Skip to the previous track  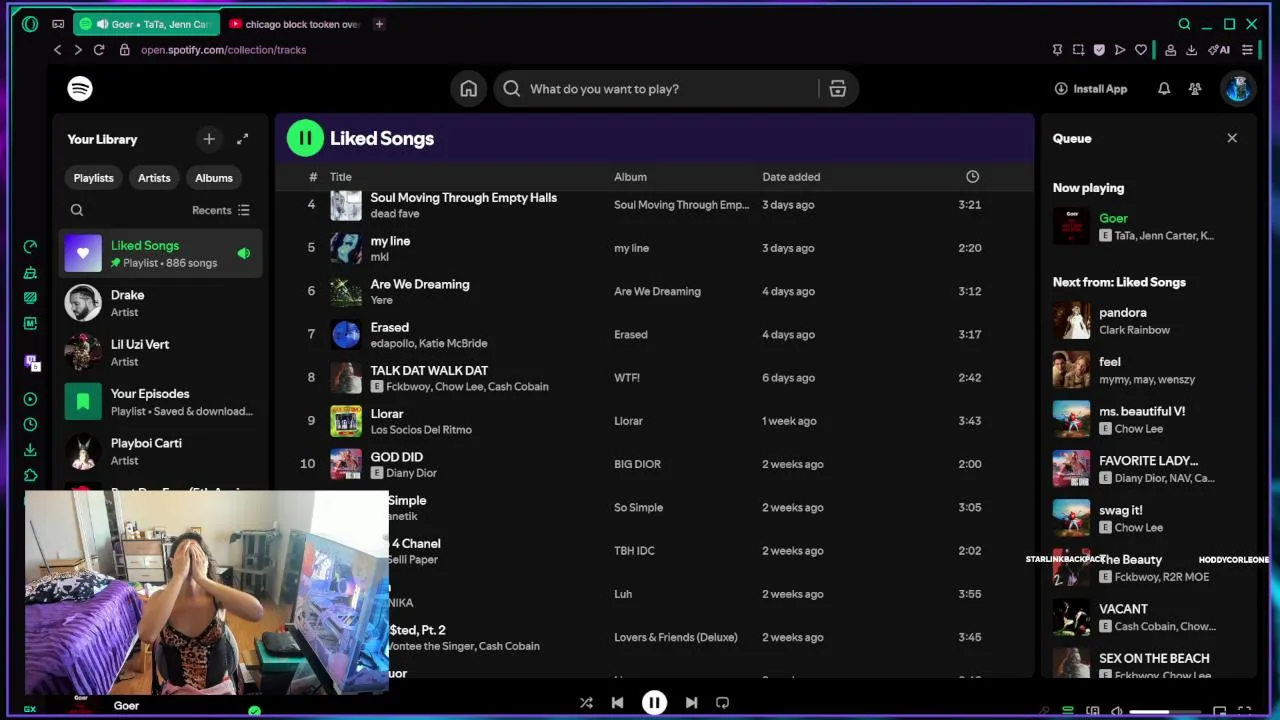click(x=617, y=703)
